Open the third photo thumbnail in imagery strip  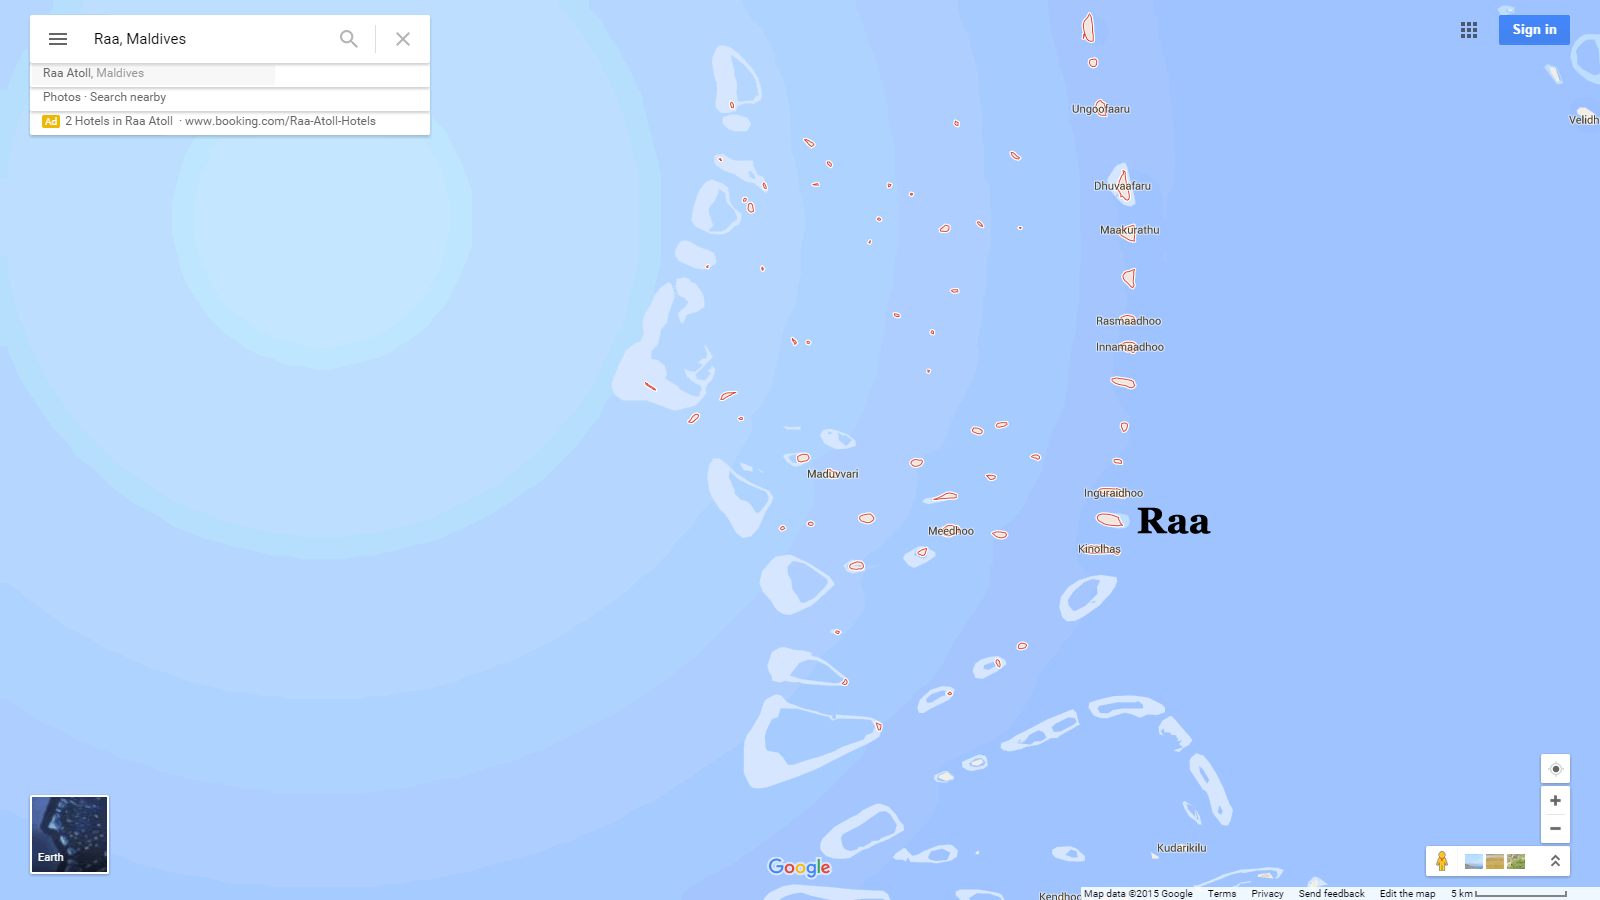click(x=1516, y=861)
